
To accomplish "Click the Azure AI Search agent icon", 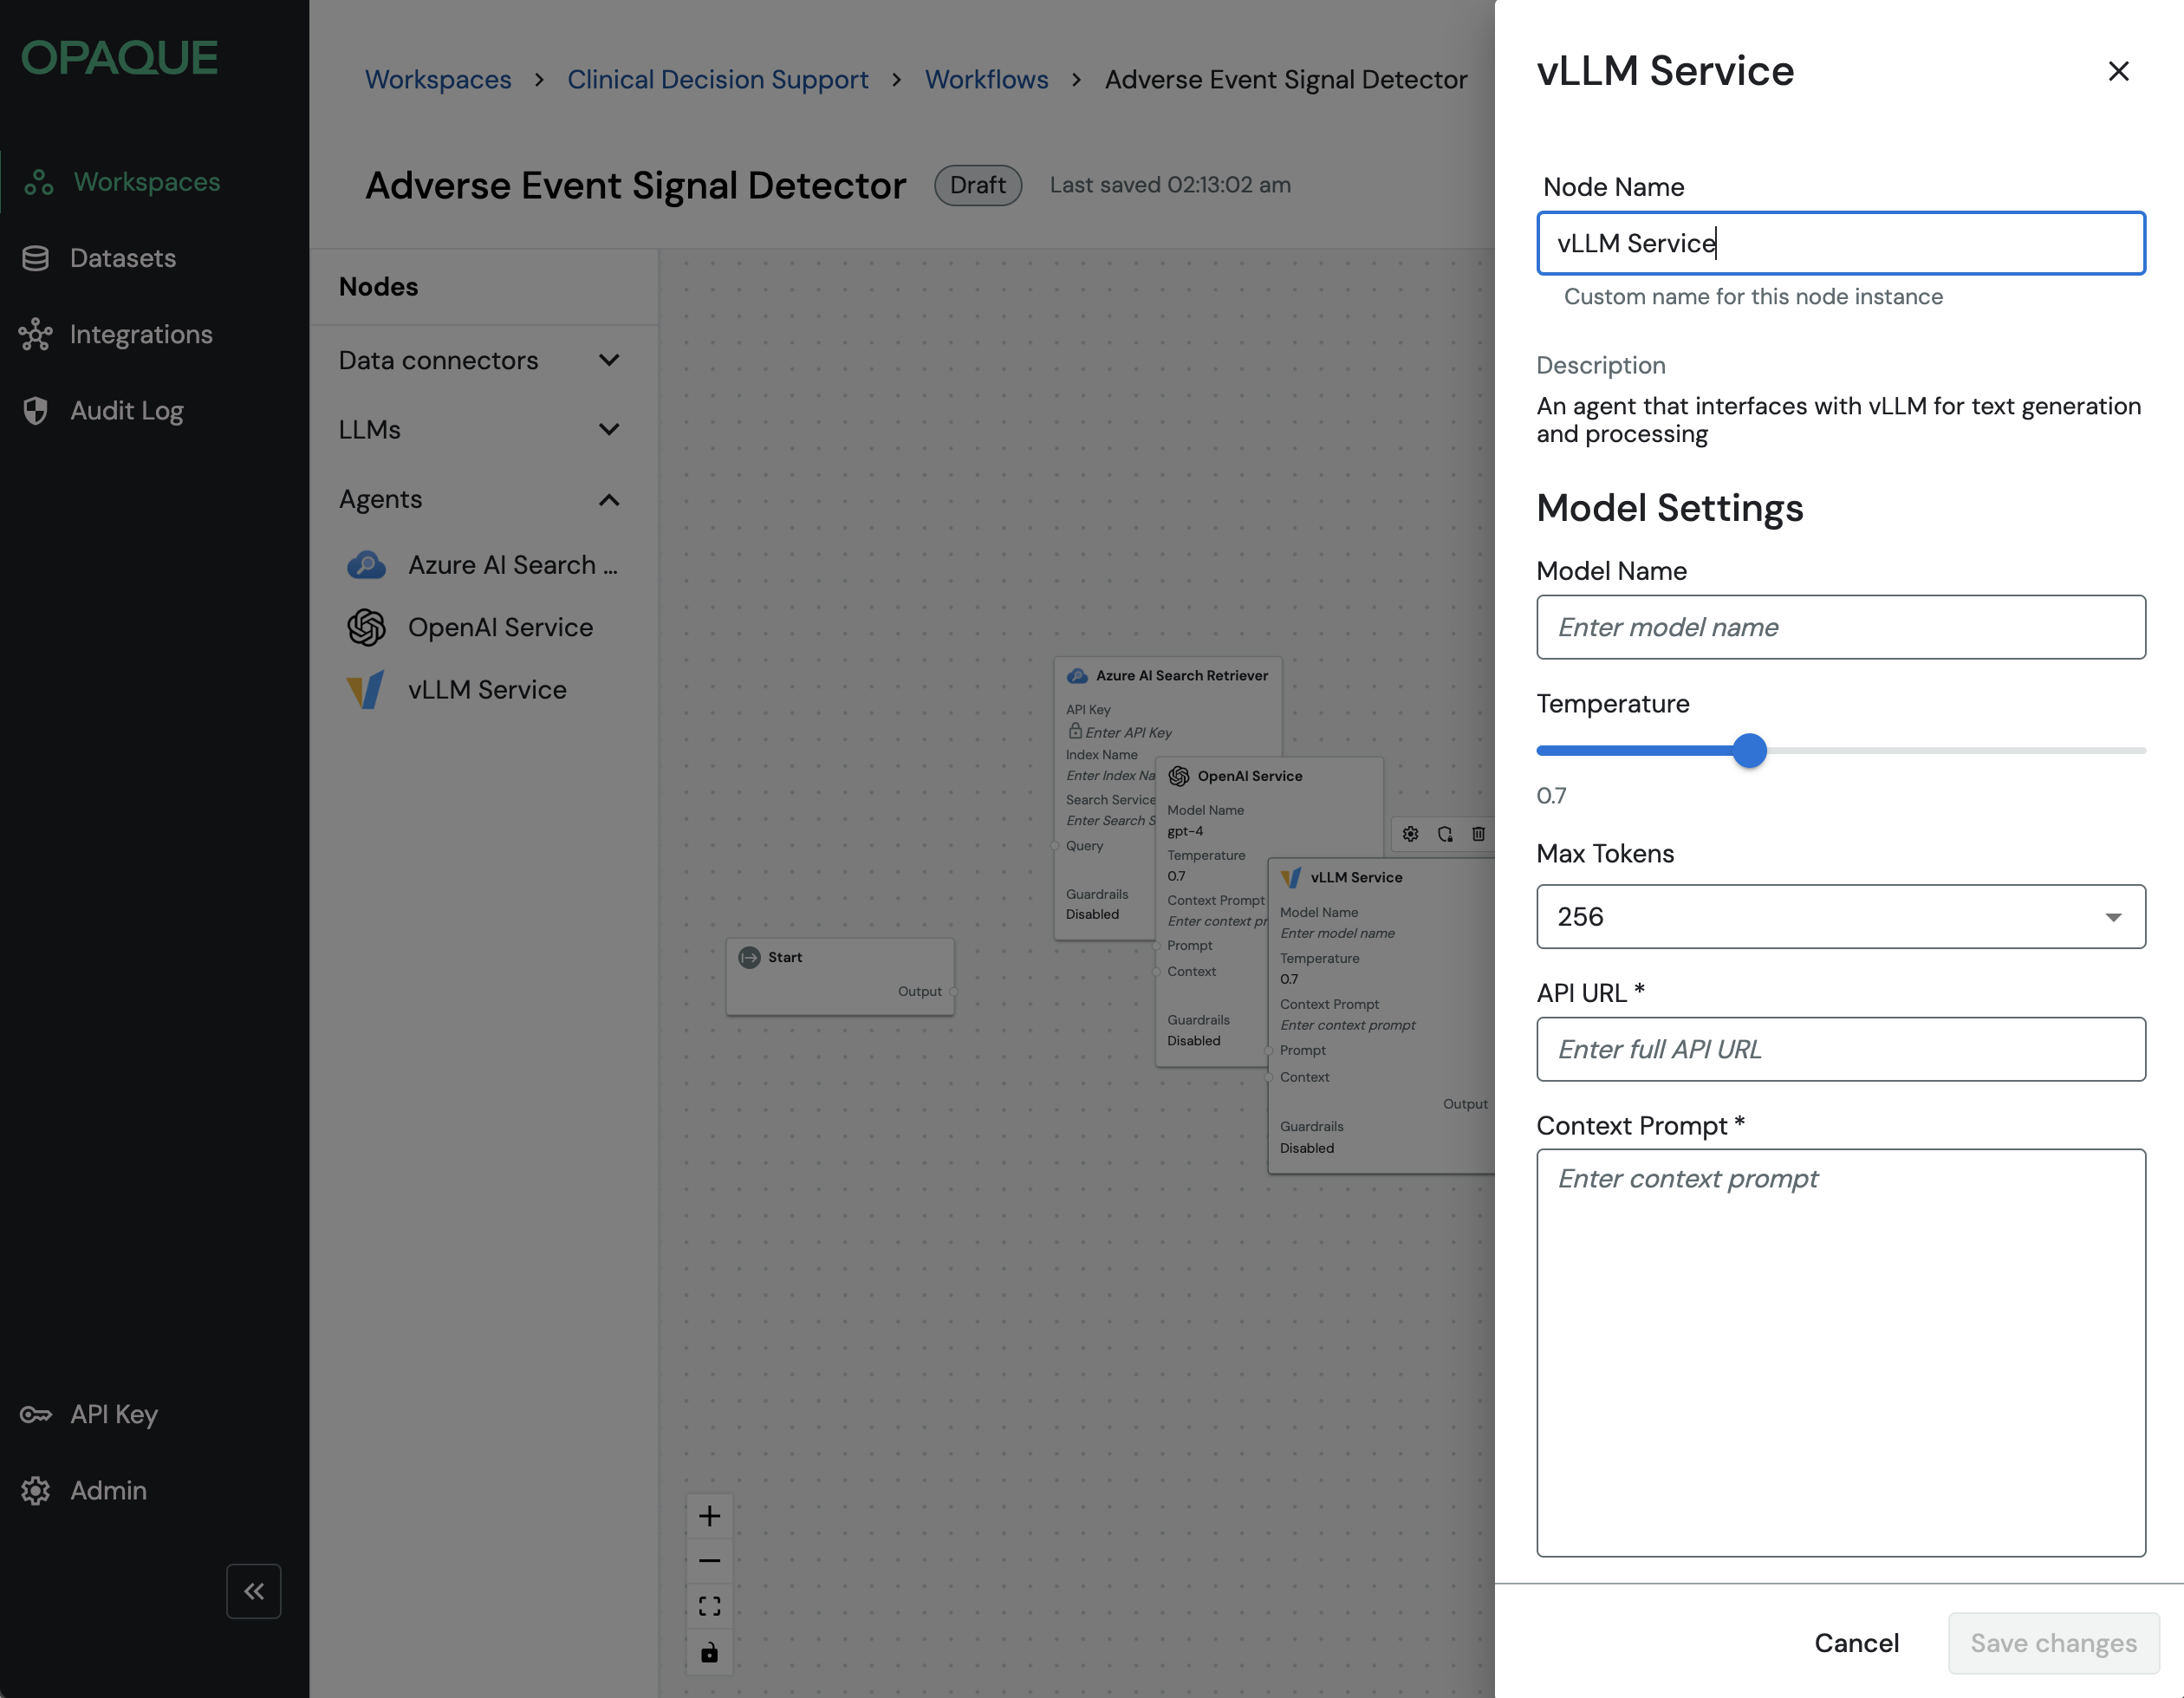I will coord(366,565).
